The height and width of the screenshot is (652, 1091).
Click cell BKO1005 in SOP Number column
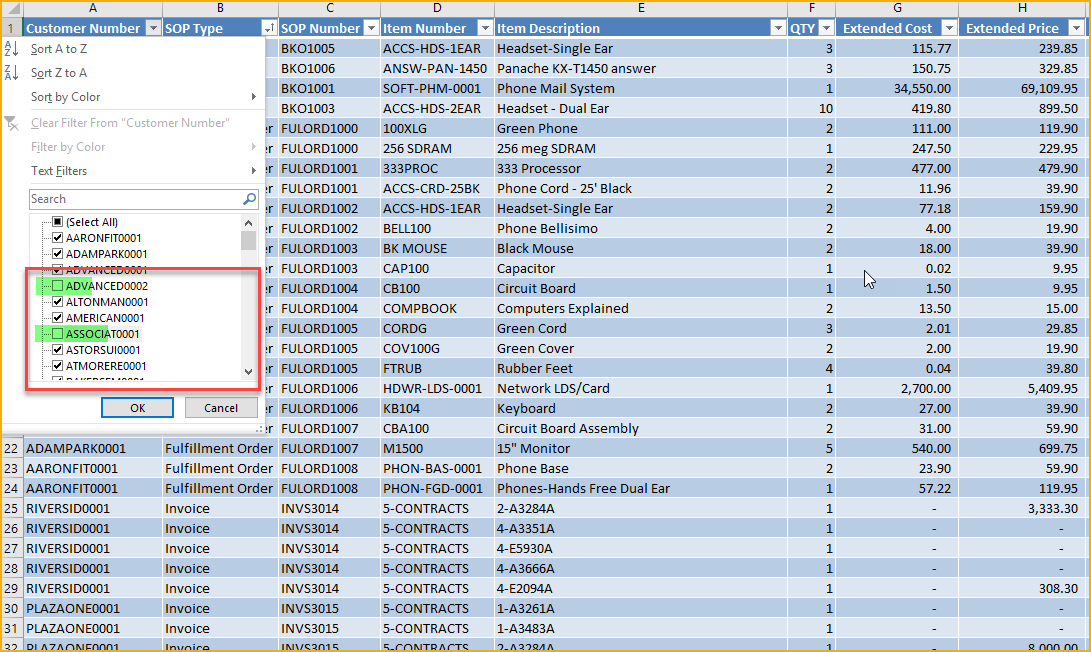(x=329, y=49)
